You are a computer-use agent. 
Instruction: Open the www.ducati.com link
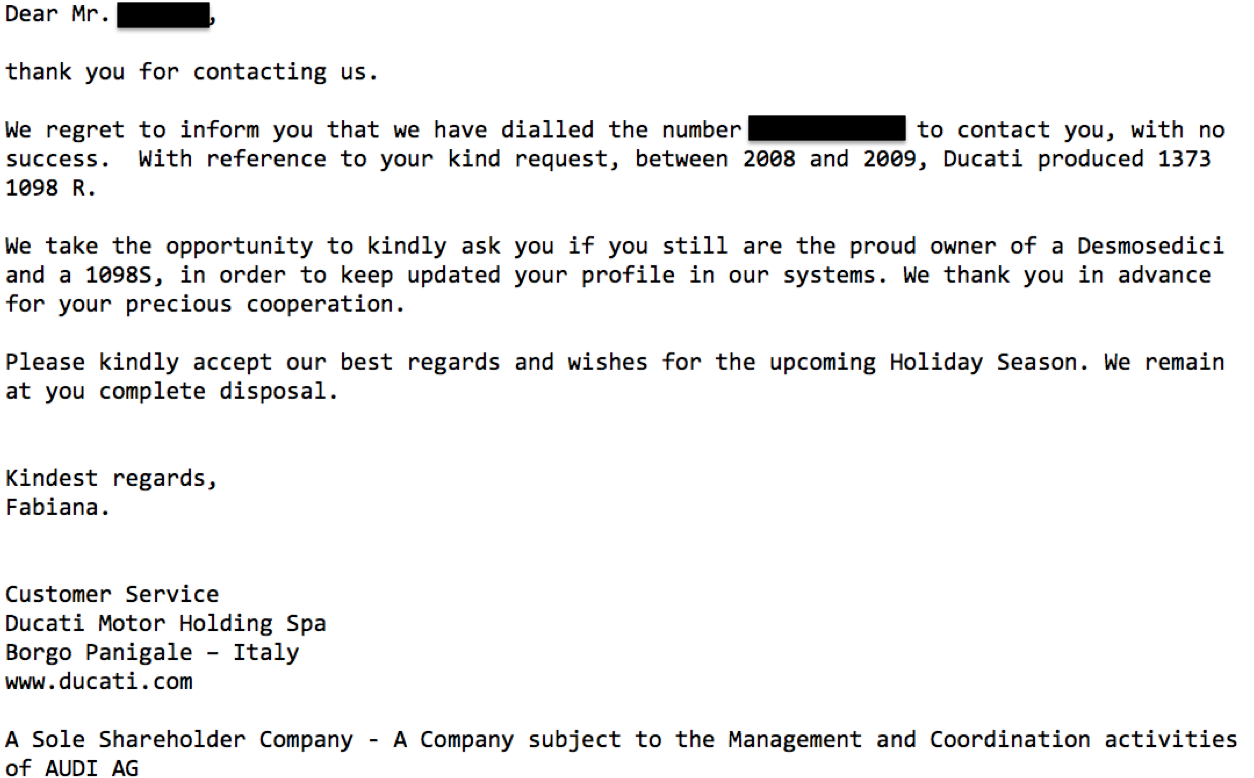99,682
